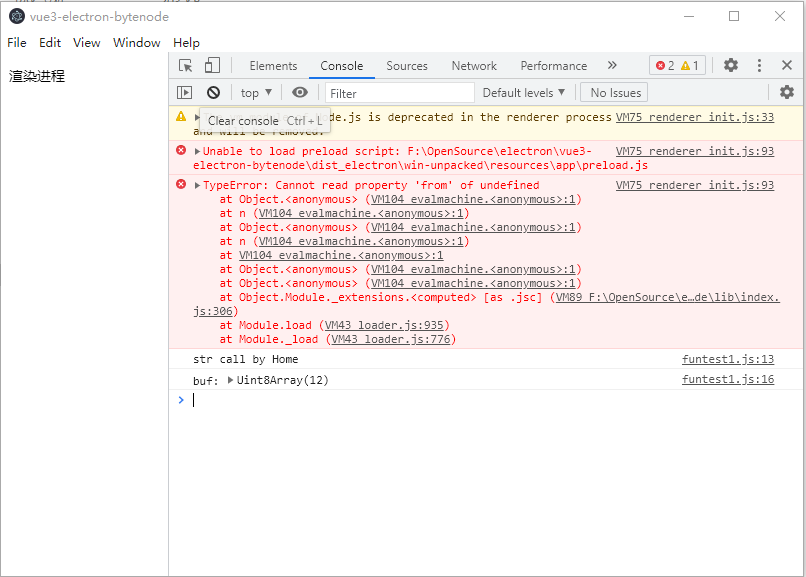Open DevTools settings via the gear icon
Screen dimensions: 806x577
[x=730, y=65]
